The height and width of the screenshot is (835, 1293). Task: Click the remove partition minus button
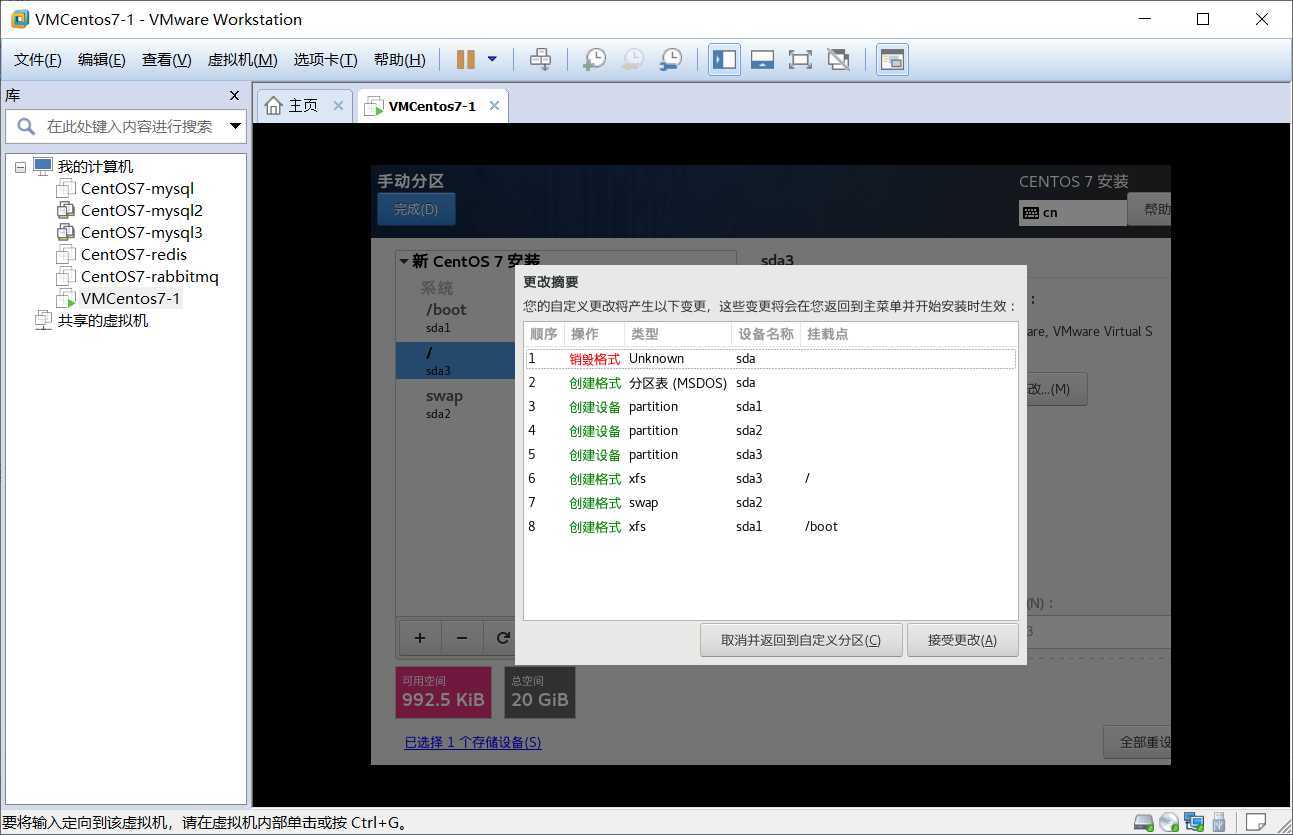coord(462,638)
